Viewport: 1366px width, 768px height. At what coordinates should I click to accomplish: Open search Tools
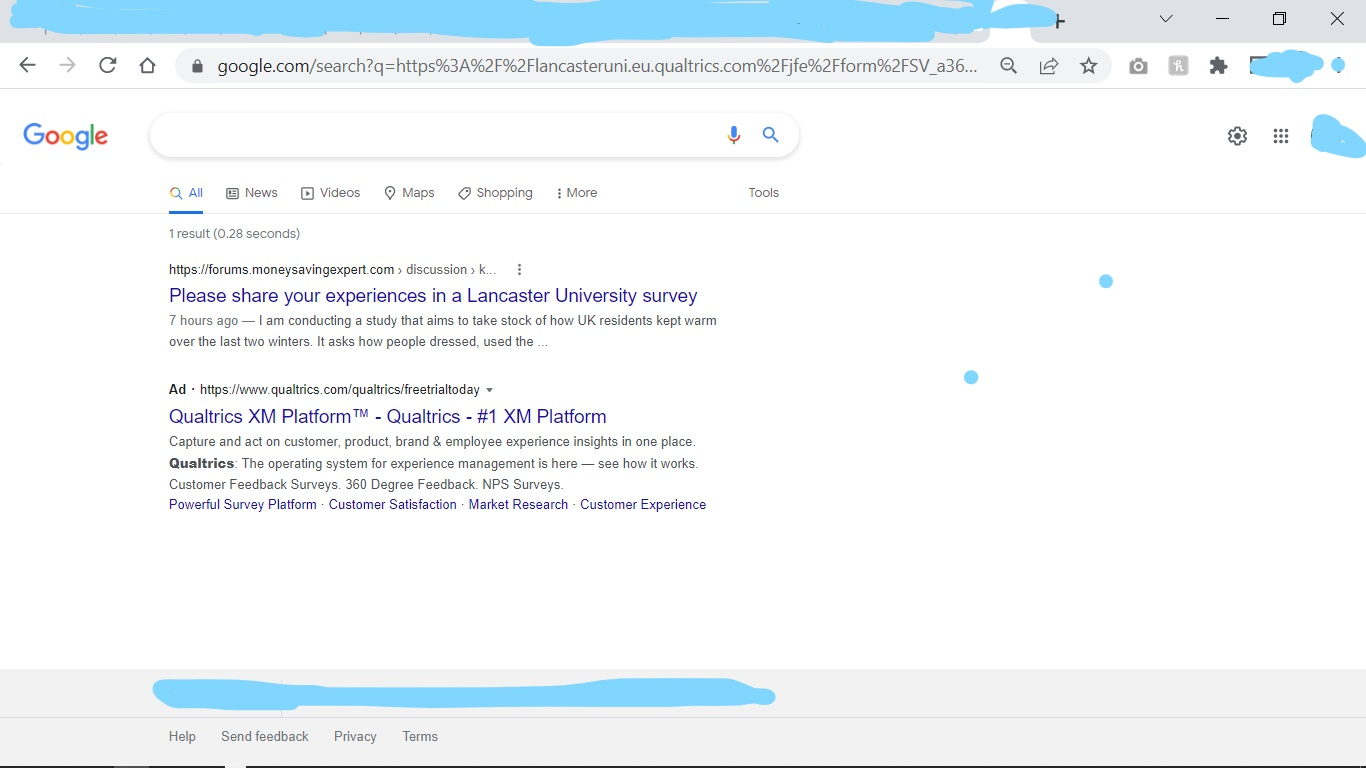click(x=763, y=193)
